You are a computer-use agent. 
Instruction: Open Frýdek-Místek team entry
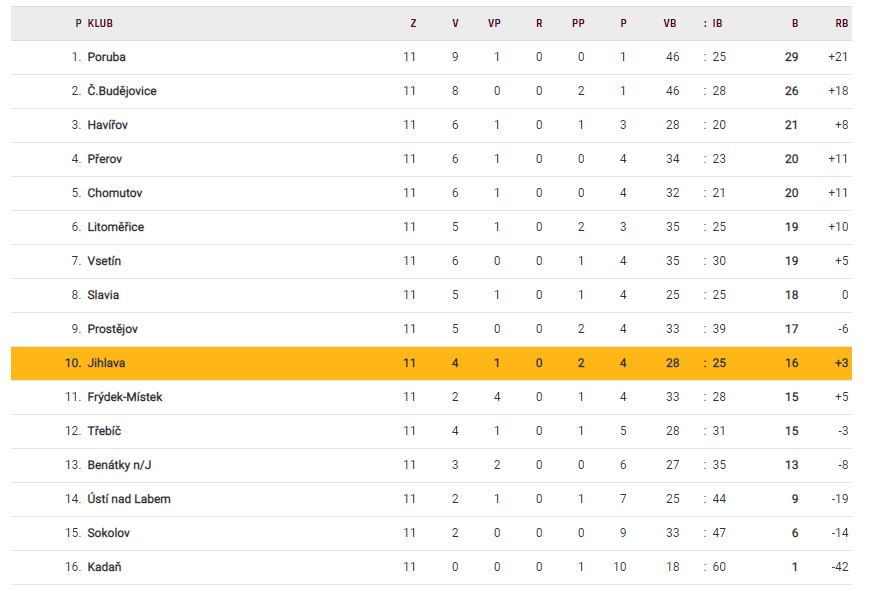tap(125, 397)
